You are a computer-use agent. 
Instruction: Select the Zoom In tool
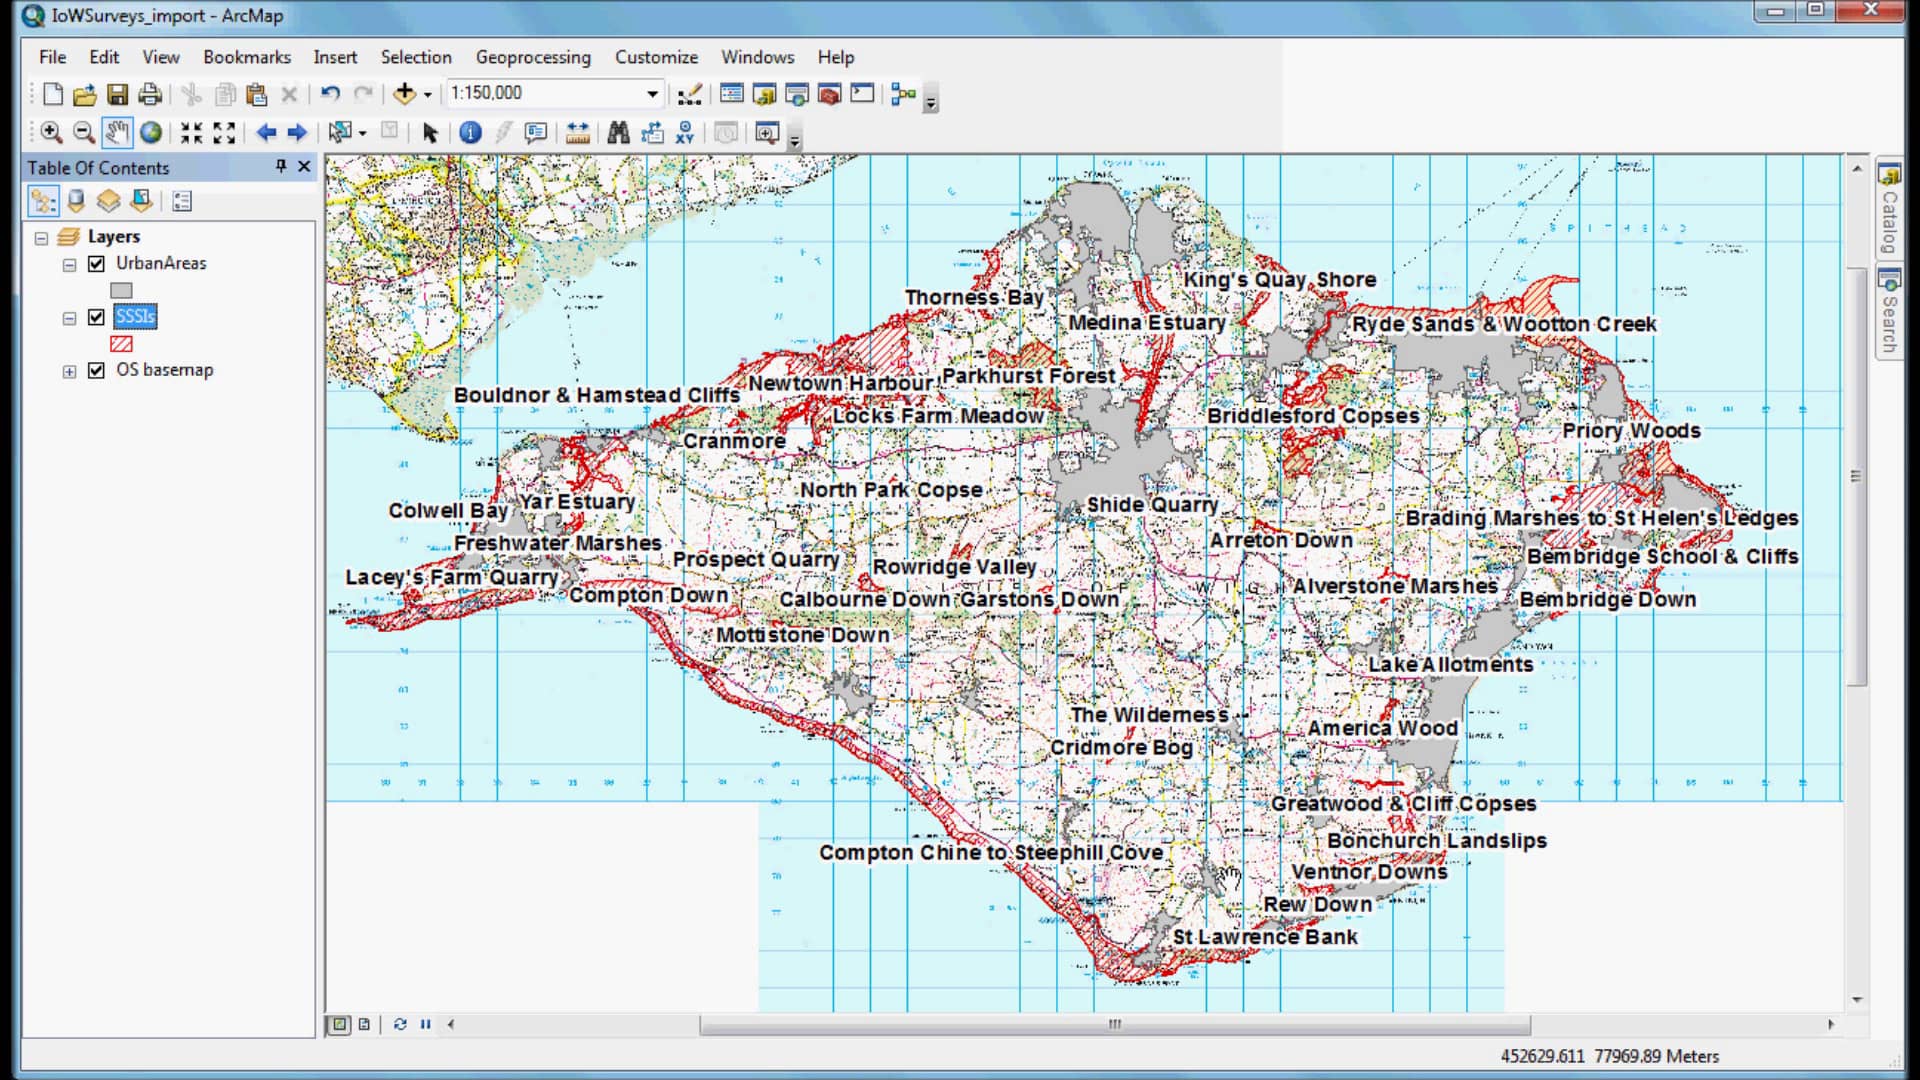51,132
